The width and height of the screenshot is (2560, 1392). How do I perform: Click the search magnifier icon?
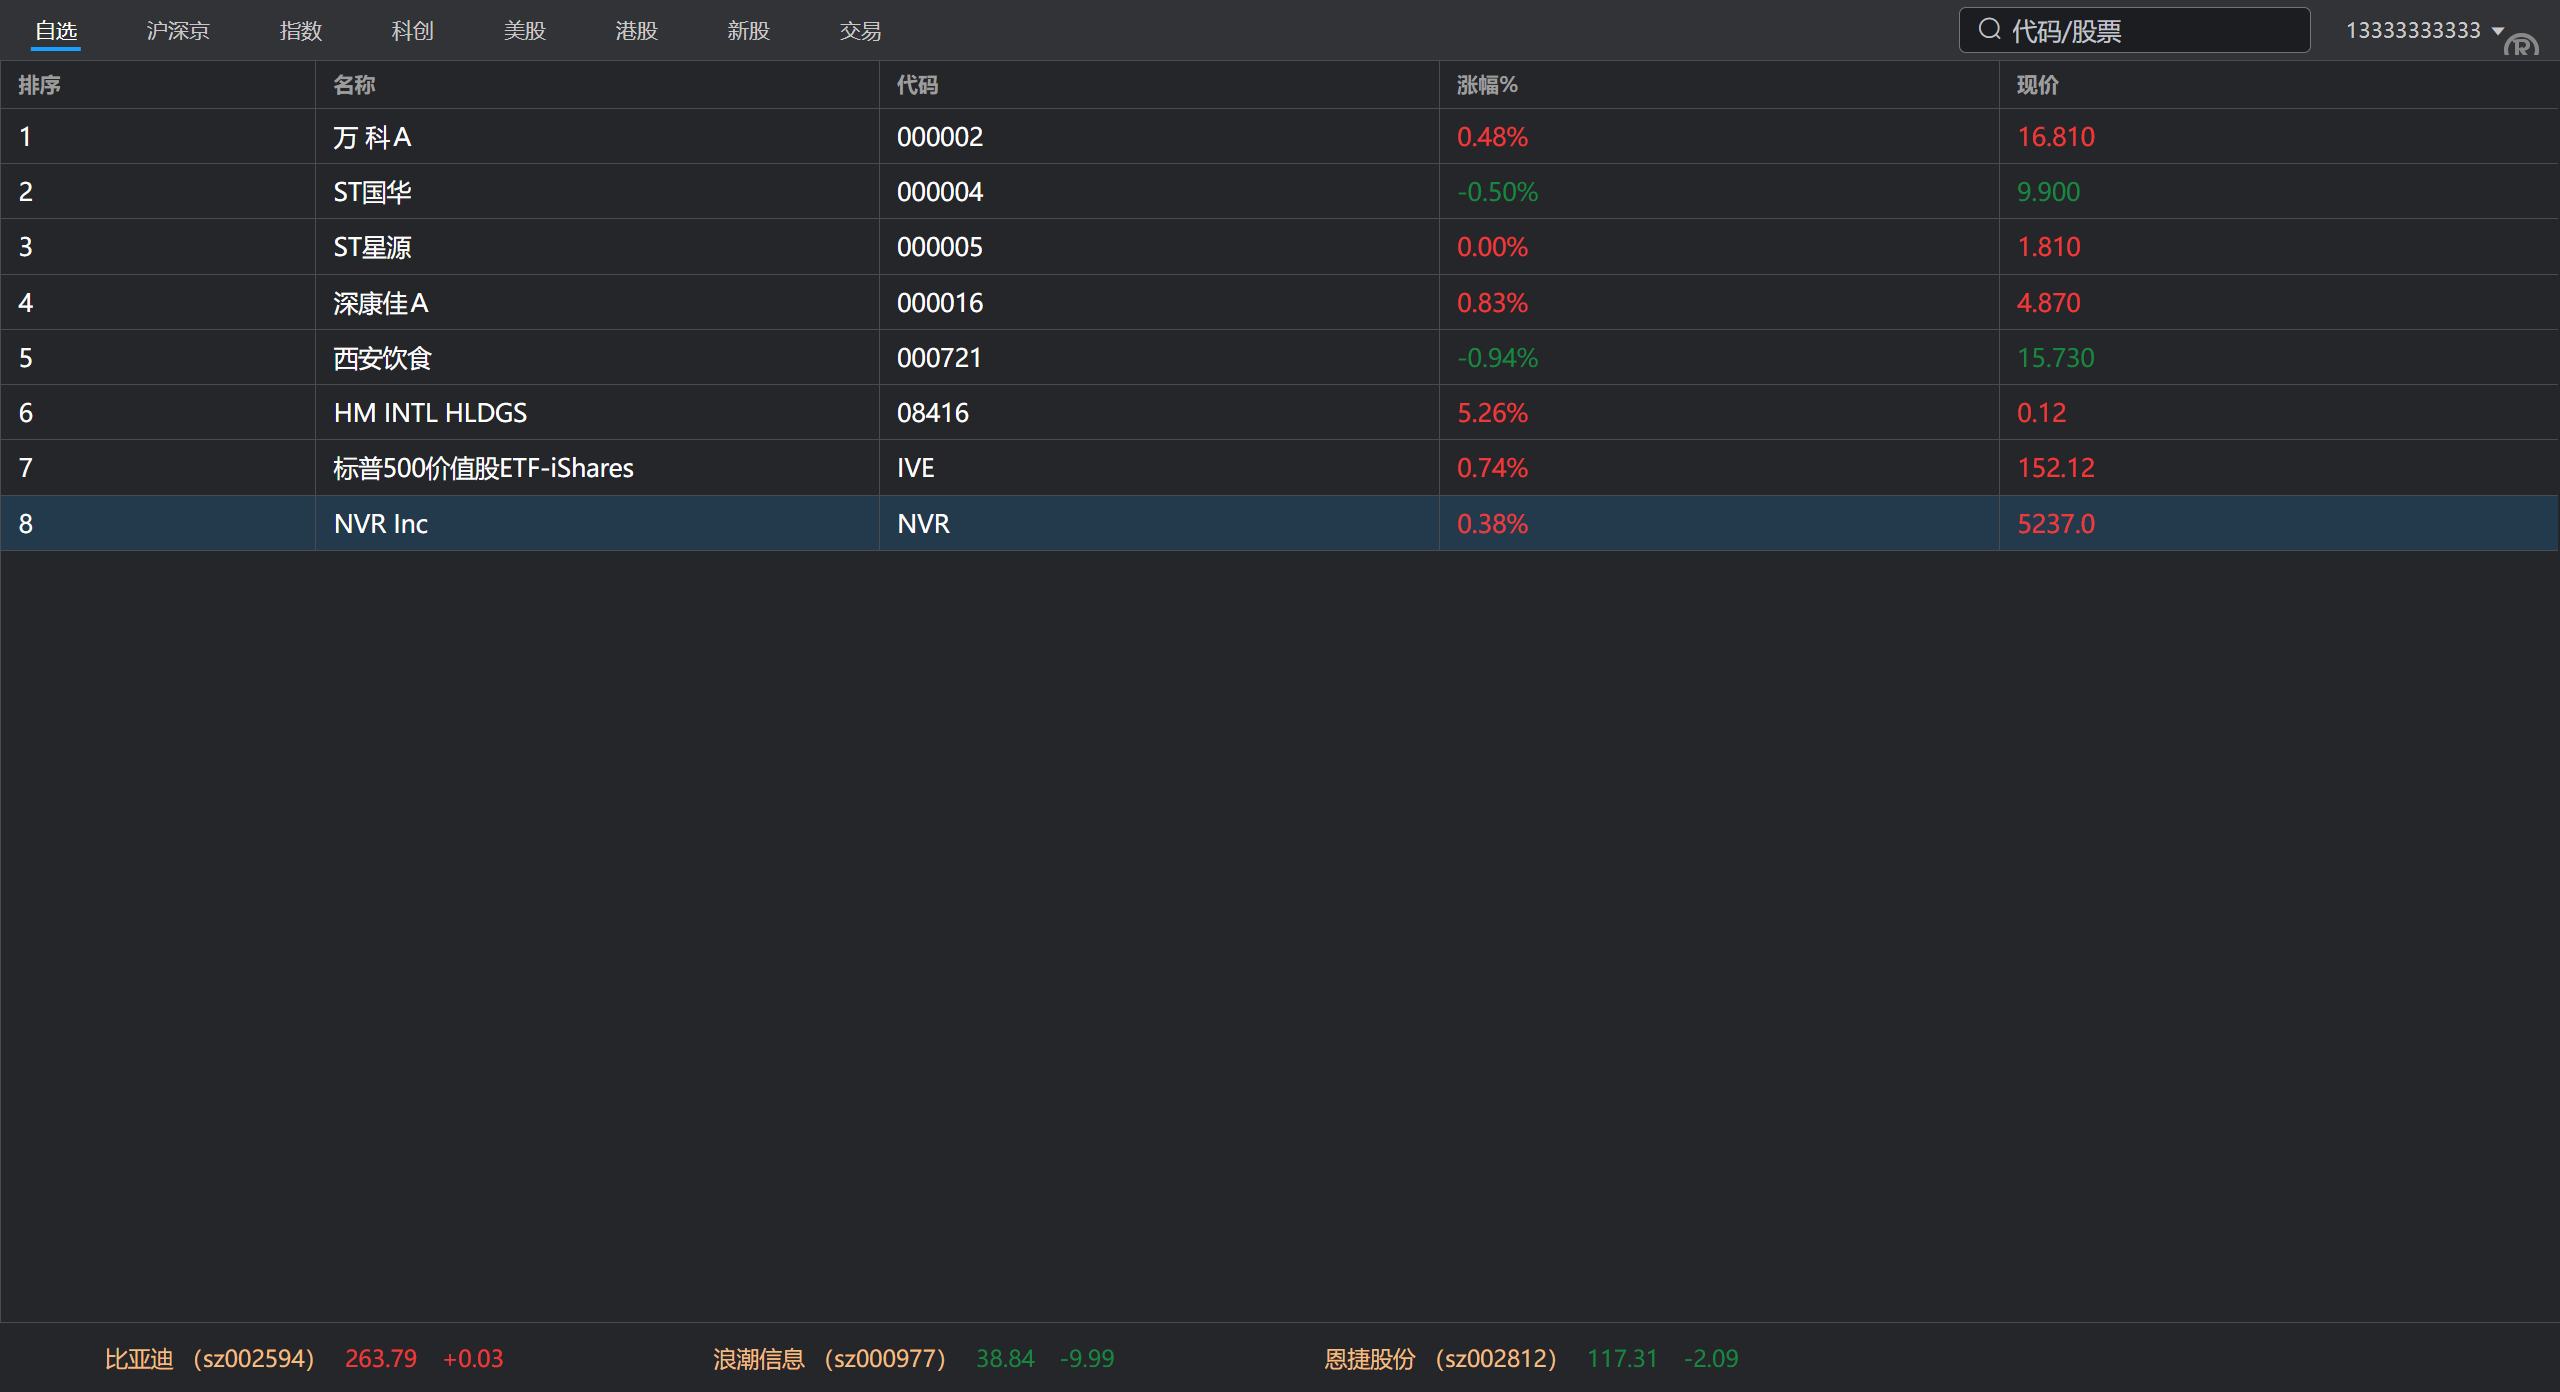[1989, 30]
